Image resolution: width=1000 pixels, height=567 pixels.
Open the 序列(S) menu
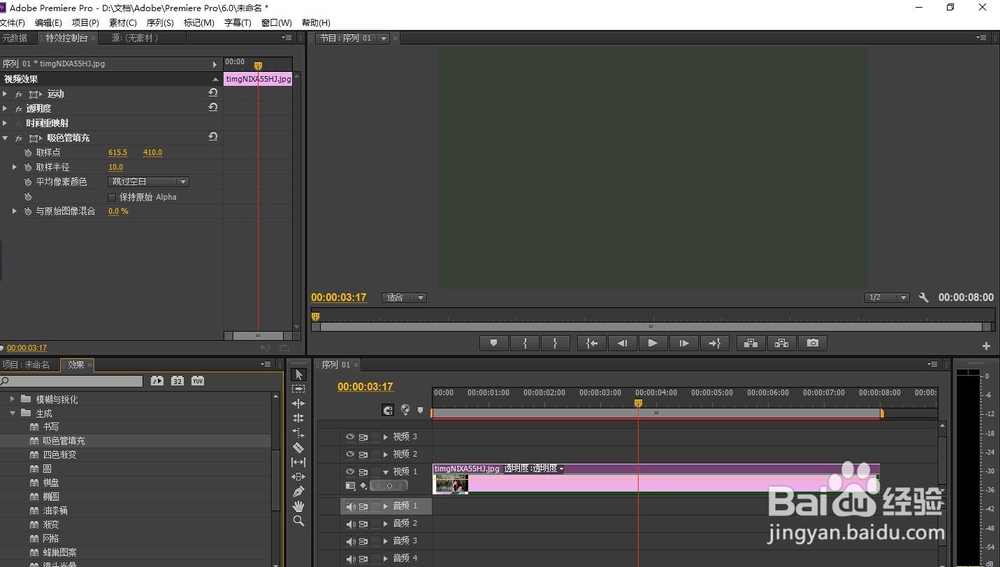(160, 22)
